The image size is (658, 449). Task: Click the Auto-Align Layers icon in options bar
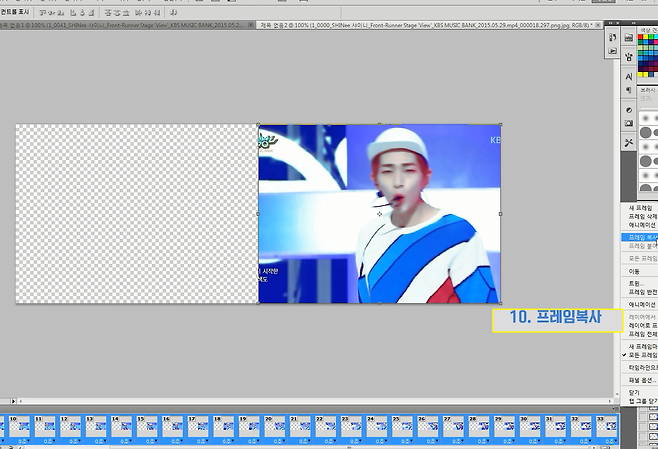tap(175, 12)
